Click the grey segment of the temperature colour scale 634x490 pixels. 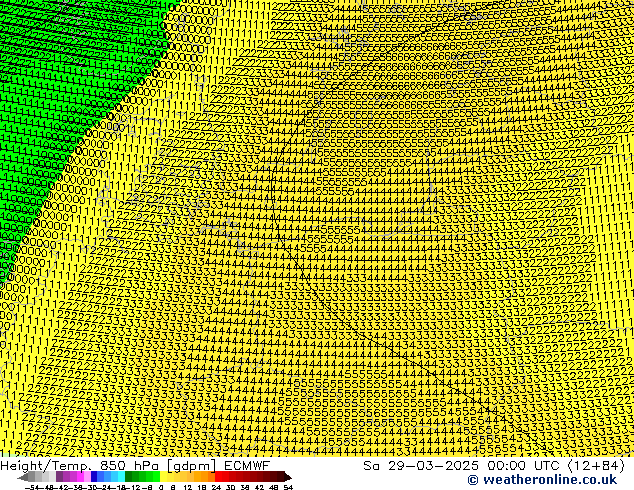38,476
